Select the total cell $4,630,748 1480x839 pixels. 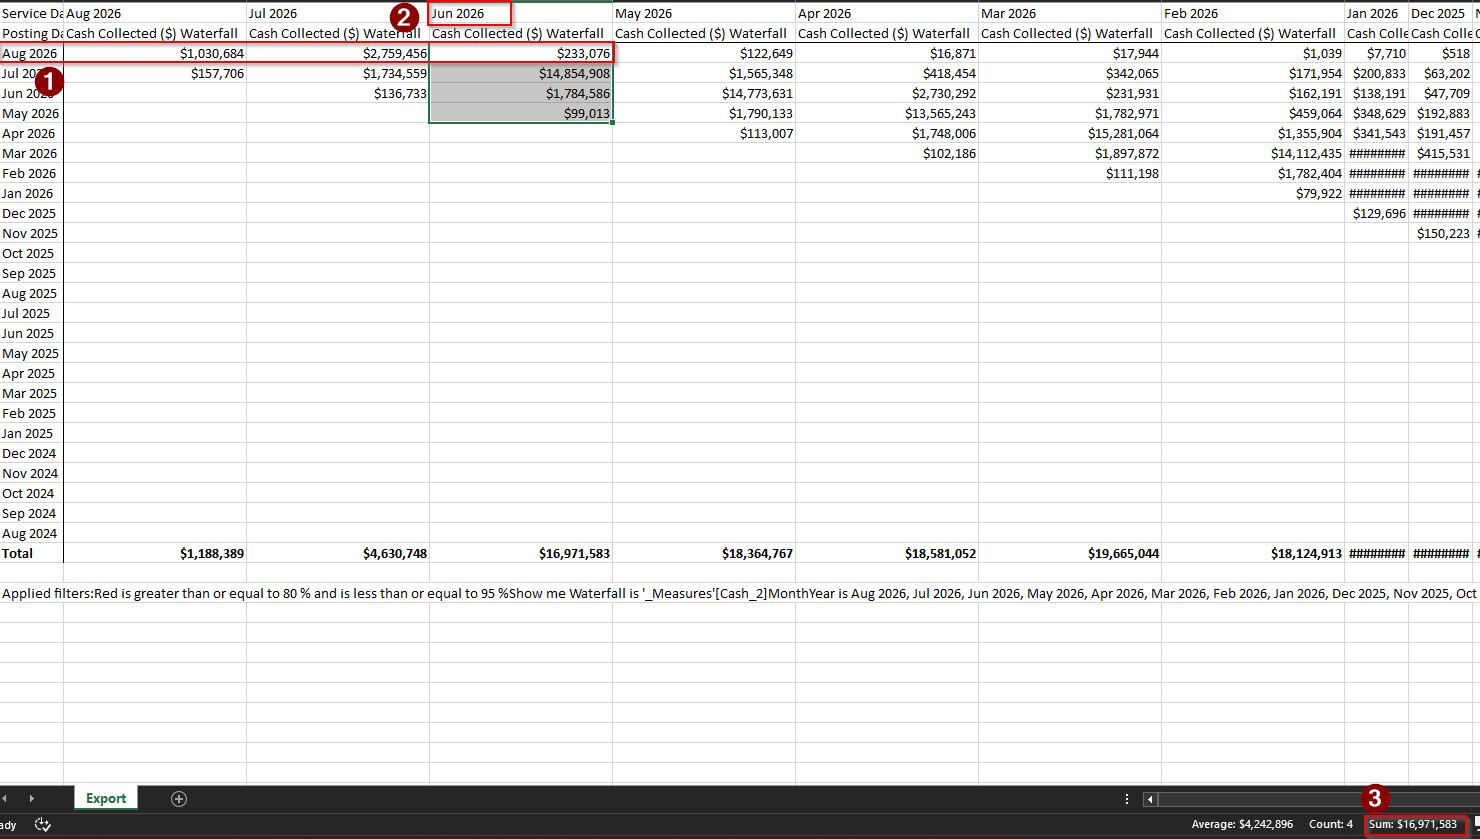pyautogui.click(x=338, y=553)
